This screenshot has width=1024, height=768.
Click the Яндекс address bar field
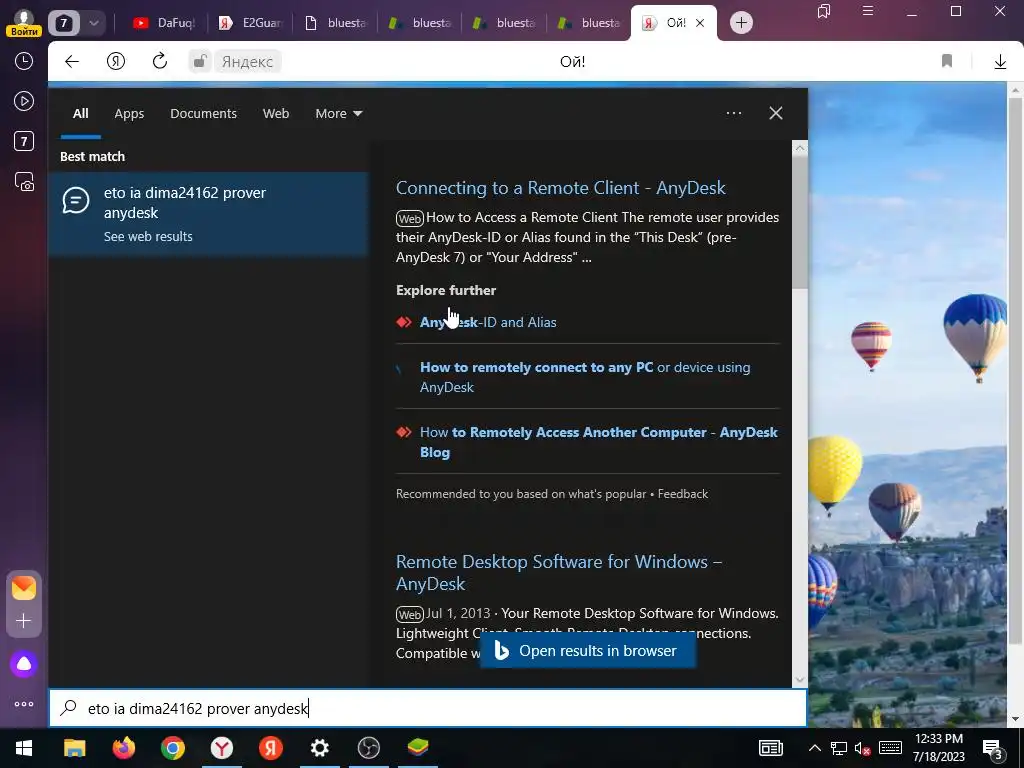point(248,61)
